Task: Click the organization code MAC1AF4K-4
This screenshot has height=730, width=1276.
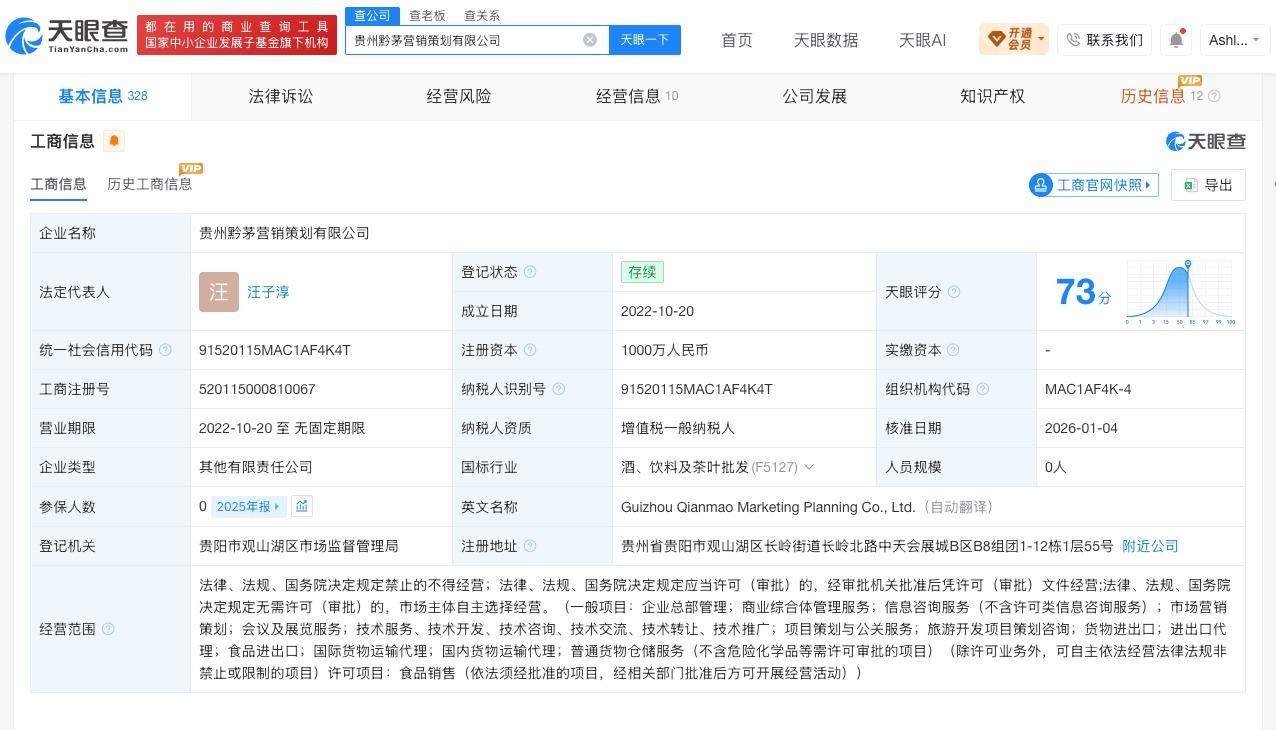Action: (1088, 389)
